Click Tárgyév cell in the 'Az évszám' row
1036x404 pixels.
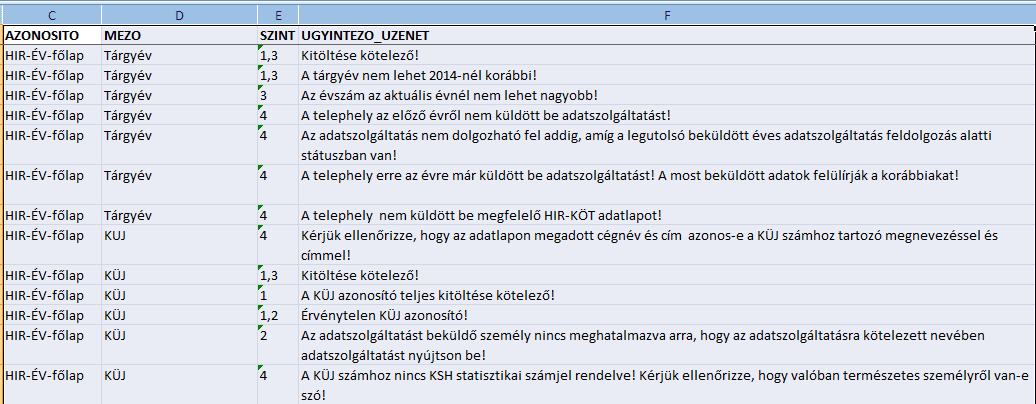pyautogui.click(x=179, y=95)
